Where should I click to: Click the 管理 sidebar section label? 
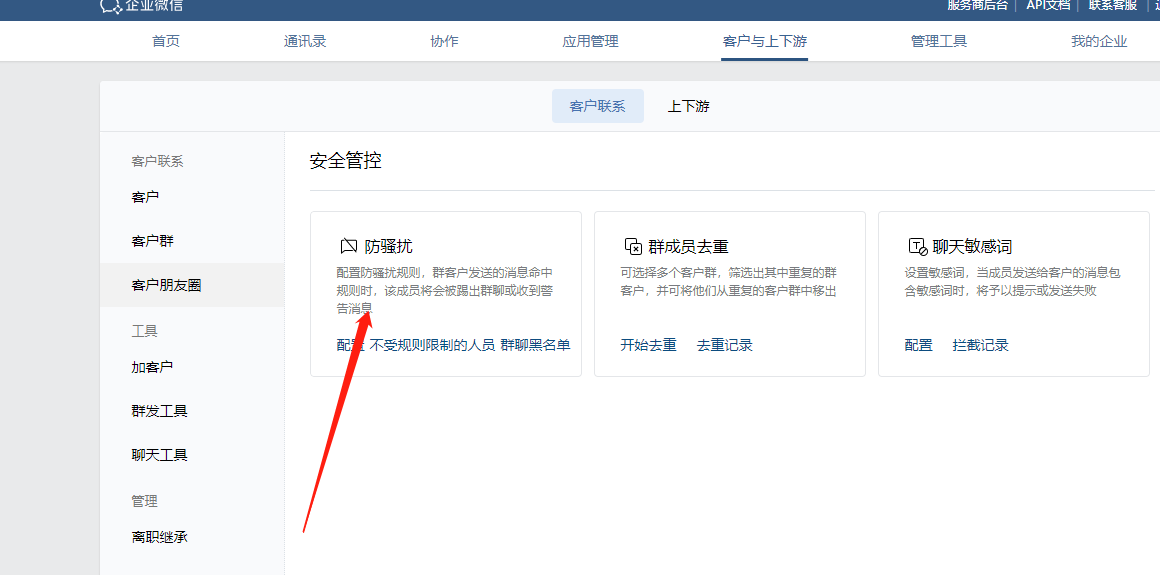[145, 501]
